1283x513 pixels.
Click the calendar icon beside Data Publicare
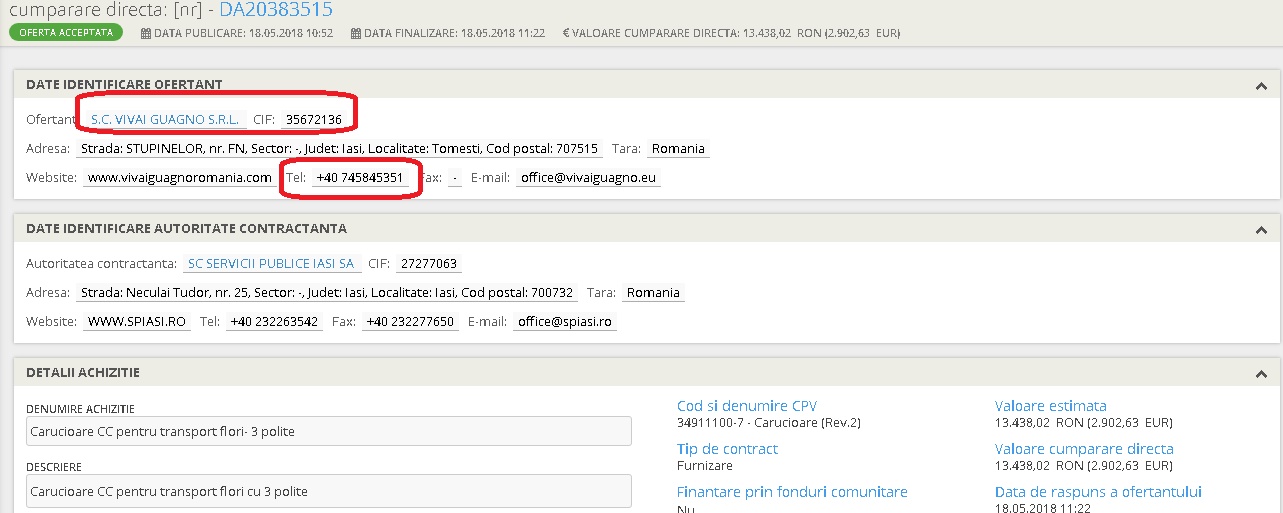coord(146,34)
